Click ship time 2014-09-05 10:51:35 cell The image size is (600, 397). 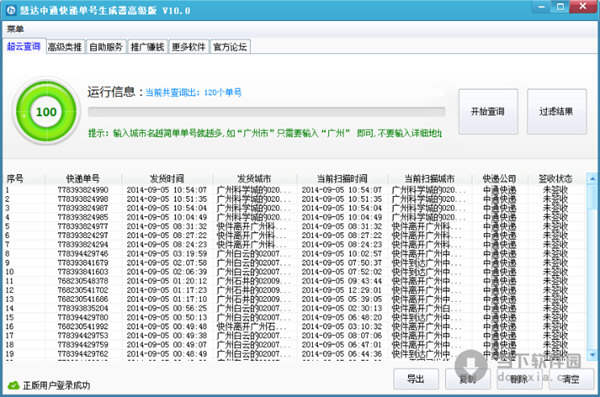167,199
